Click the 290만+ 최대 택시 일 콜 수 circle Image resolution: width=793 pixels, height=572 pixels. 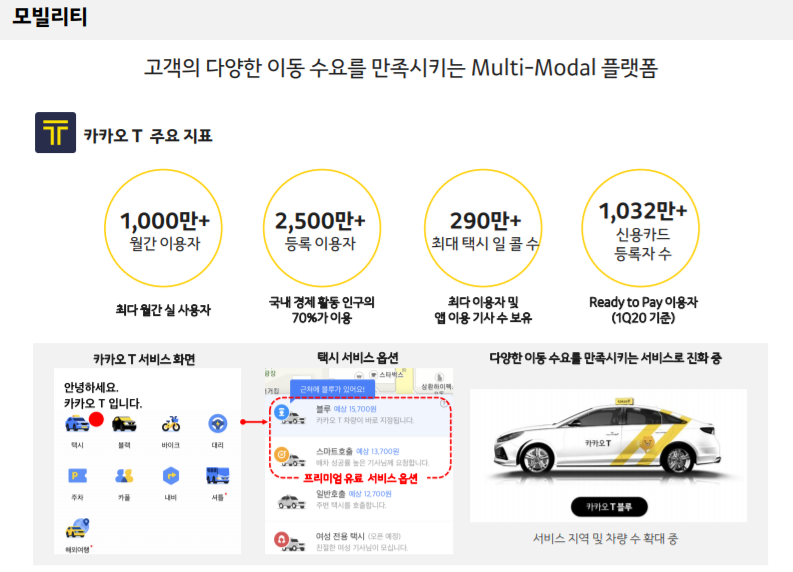483,228
